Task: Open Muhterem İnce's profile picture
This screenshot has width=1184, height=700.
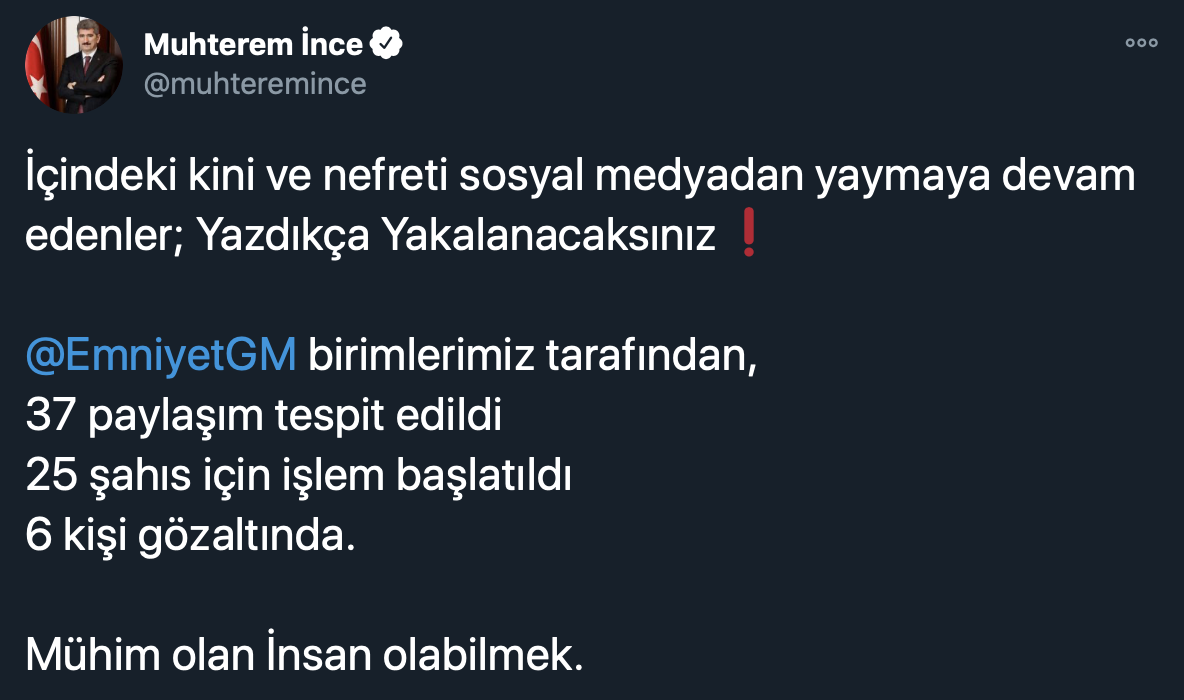Action: coord(73,64)
